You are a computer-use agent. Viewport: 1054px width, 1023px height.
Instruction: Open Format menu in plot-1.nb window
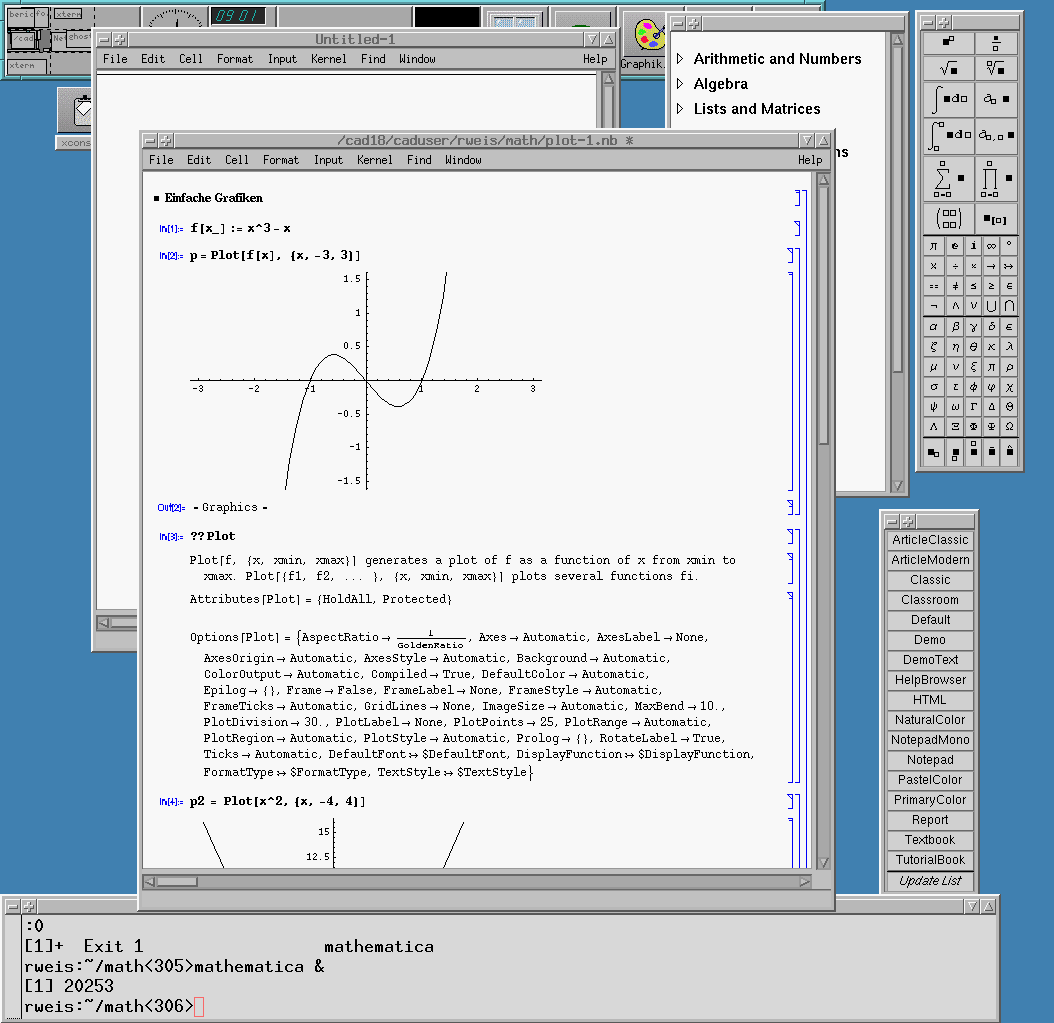point(280,160)
